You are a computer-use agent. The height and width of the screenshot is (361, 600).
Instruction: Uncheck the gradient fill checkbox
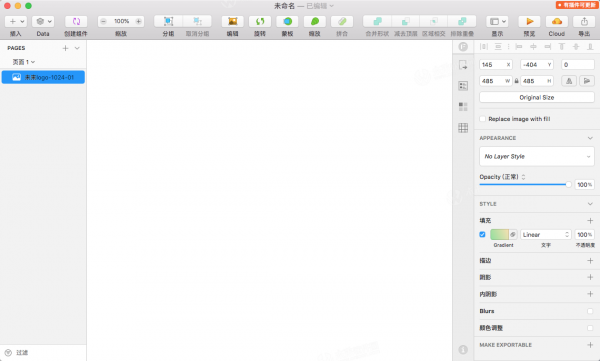[483, 234]
